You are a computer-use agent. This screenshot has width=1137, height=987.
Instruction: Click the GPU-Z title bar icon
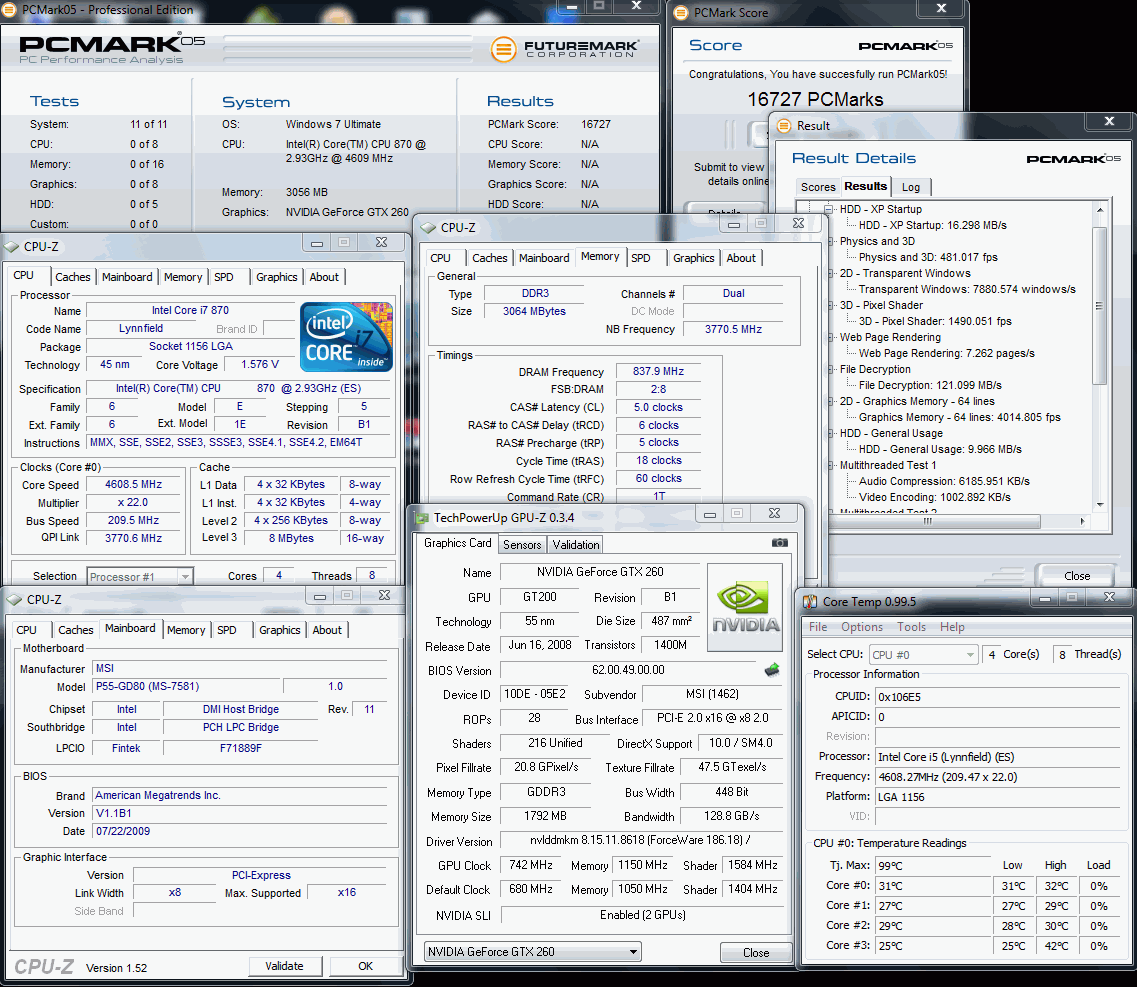point(422,518)
